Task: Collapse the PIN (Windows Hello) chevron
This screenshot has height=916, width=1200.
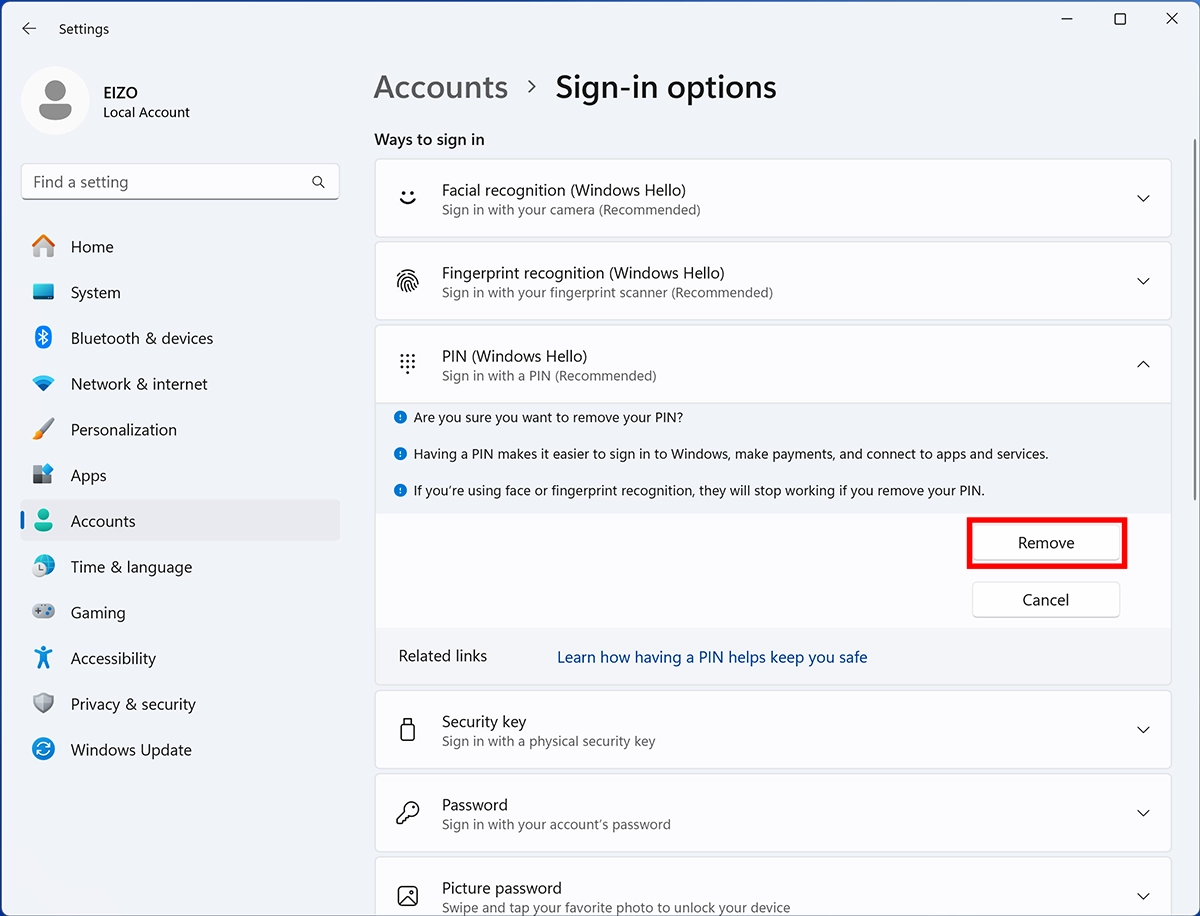Action: [1143, 364]
